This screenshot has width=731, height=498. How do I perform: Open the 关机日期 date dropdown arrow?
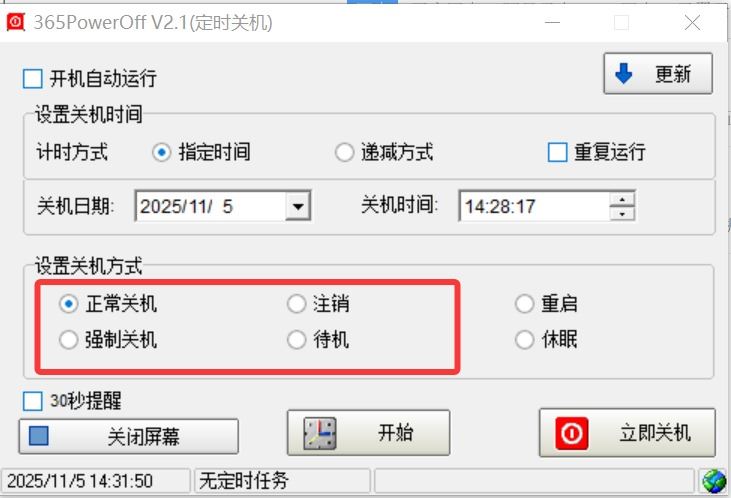[x=298, y=206]
